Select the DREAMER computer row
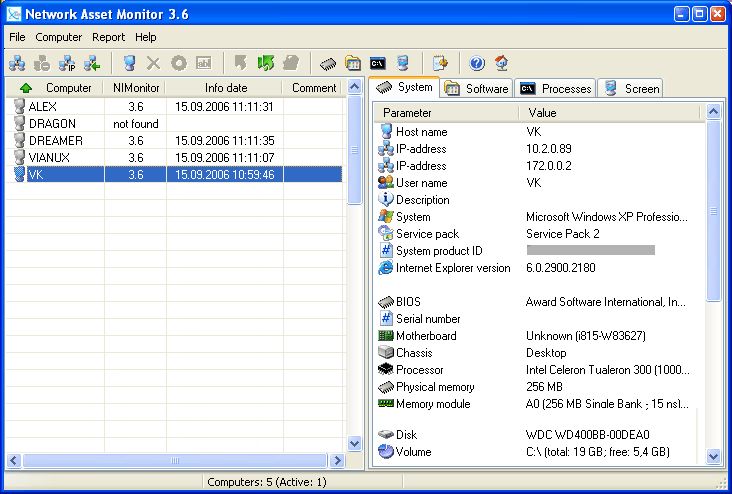Image resolution: width=732 pixels, height=494 pixels. coord(55,141)
